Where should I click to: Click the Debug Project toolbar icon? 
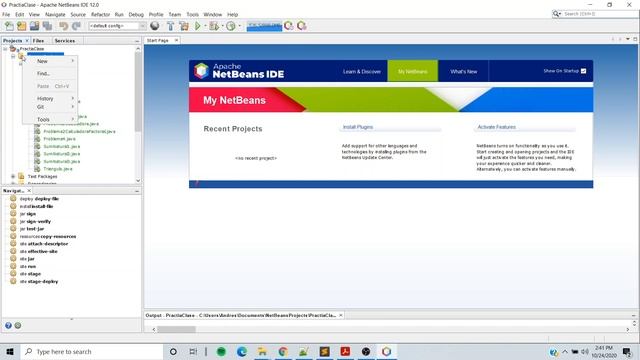[213, 26]
